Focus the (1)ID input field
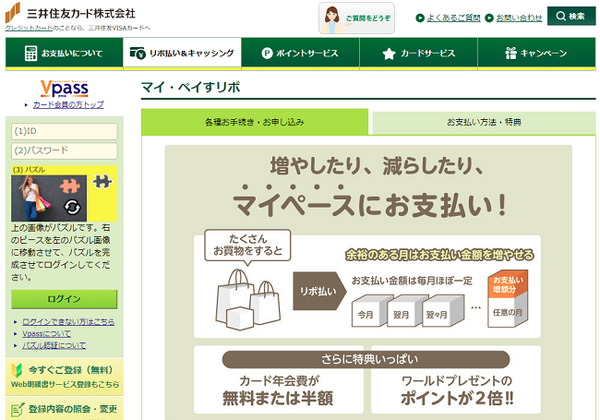 click(64, 131)
